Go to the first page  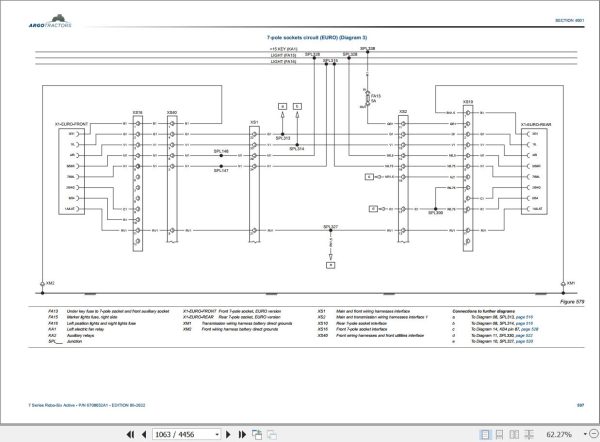[130, 434]
